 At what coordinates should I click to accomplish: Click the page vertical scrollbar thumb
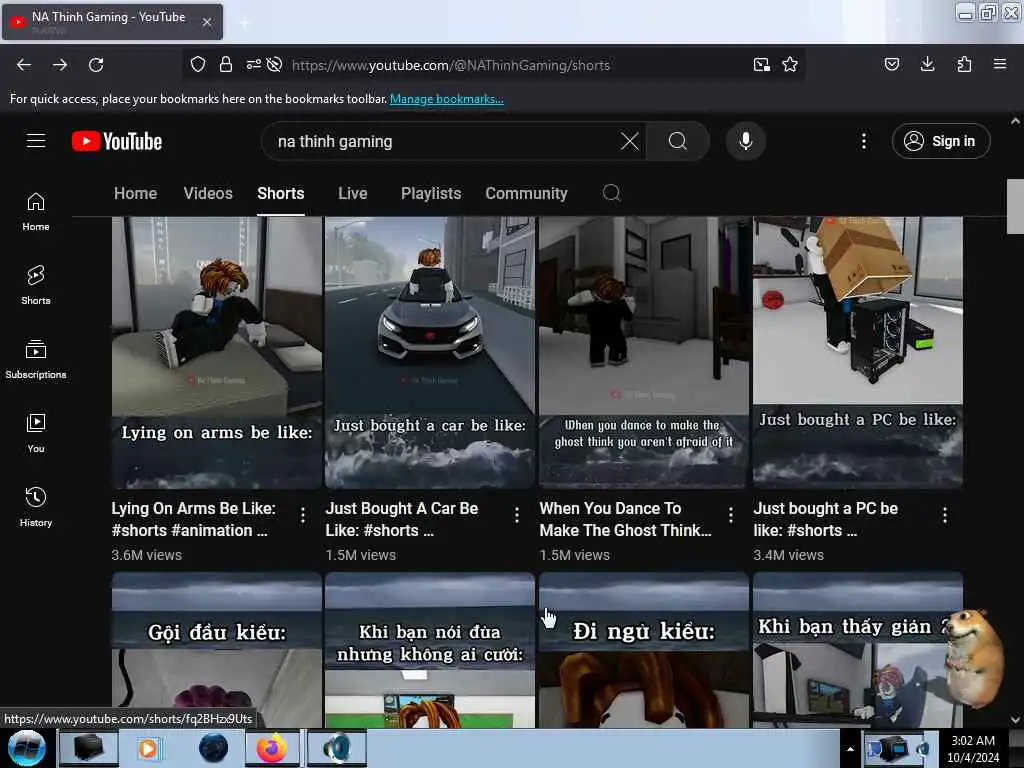point(1015,206)
